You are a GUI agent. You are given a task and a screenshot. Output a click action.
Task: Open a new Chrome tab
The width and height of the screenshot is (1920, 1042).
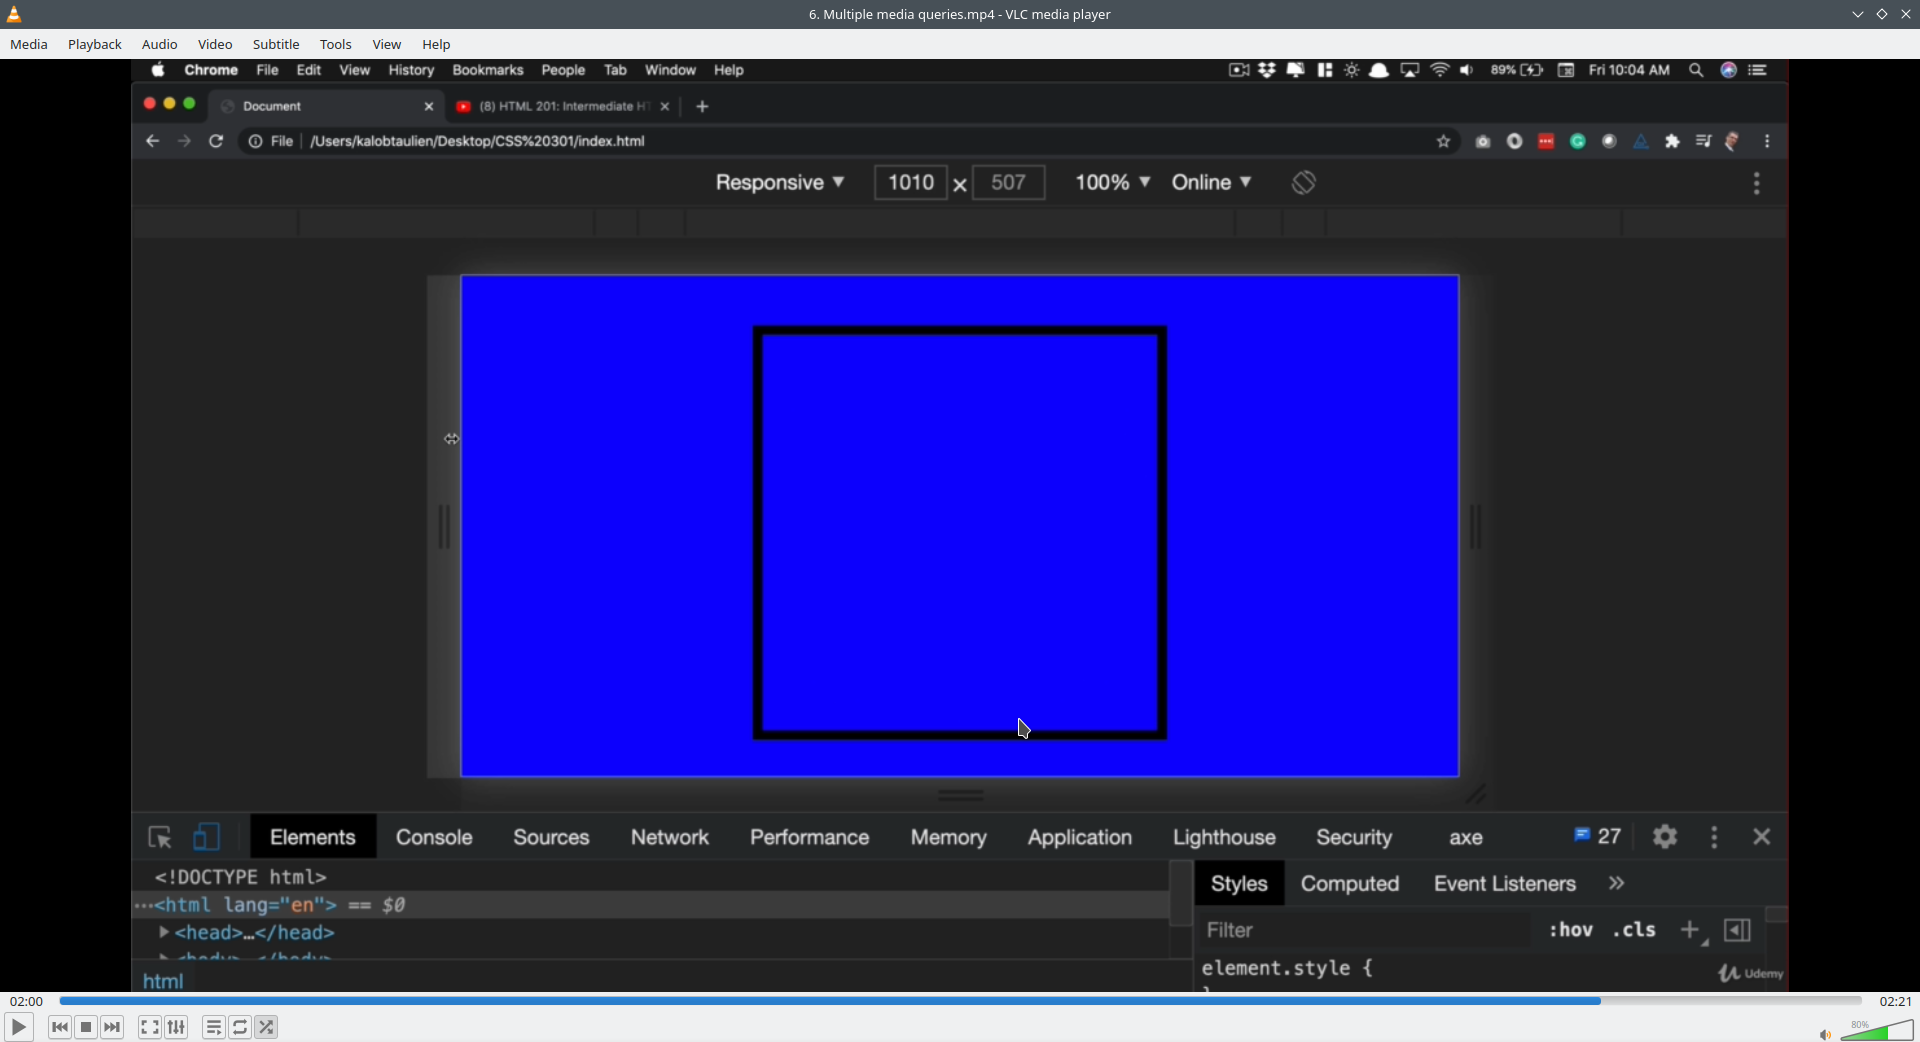[x=703, y=106]
